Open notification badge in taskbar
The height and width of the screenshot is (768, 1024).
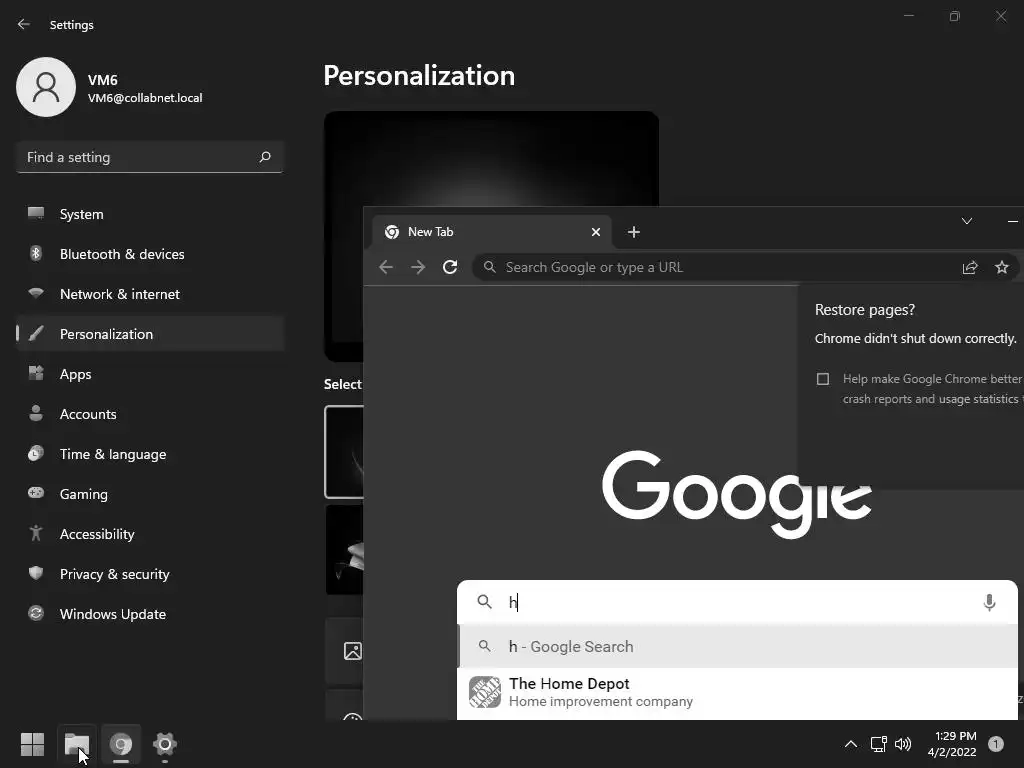tap(995, 744)
